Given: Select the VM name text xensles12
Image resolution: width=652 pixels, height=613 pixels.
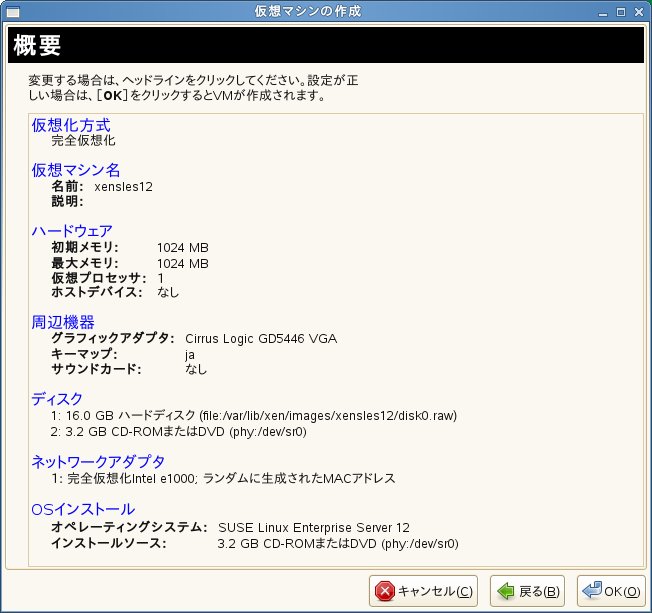Looking at the screenshot, I should pyautogui.click(x=123, y=187).
